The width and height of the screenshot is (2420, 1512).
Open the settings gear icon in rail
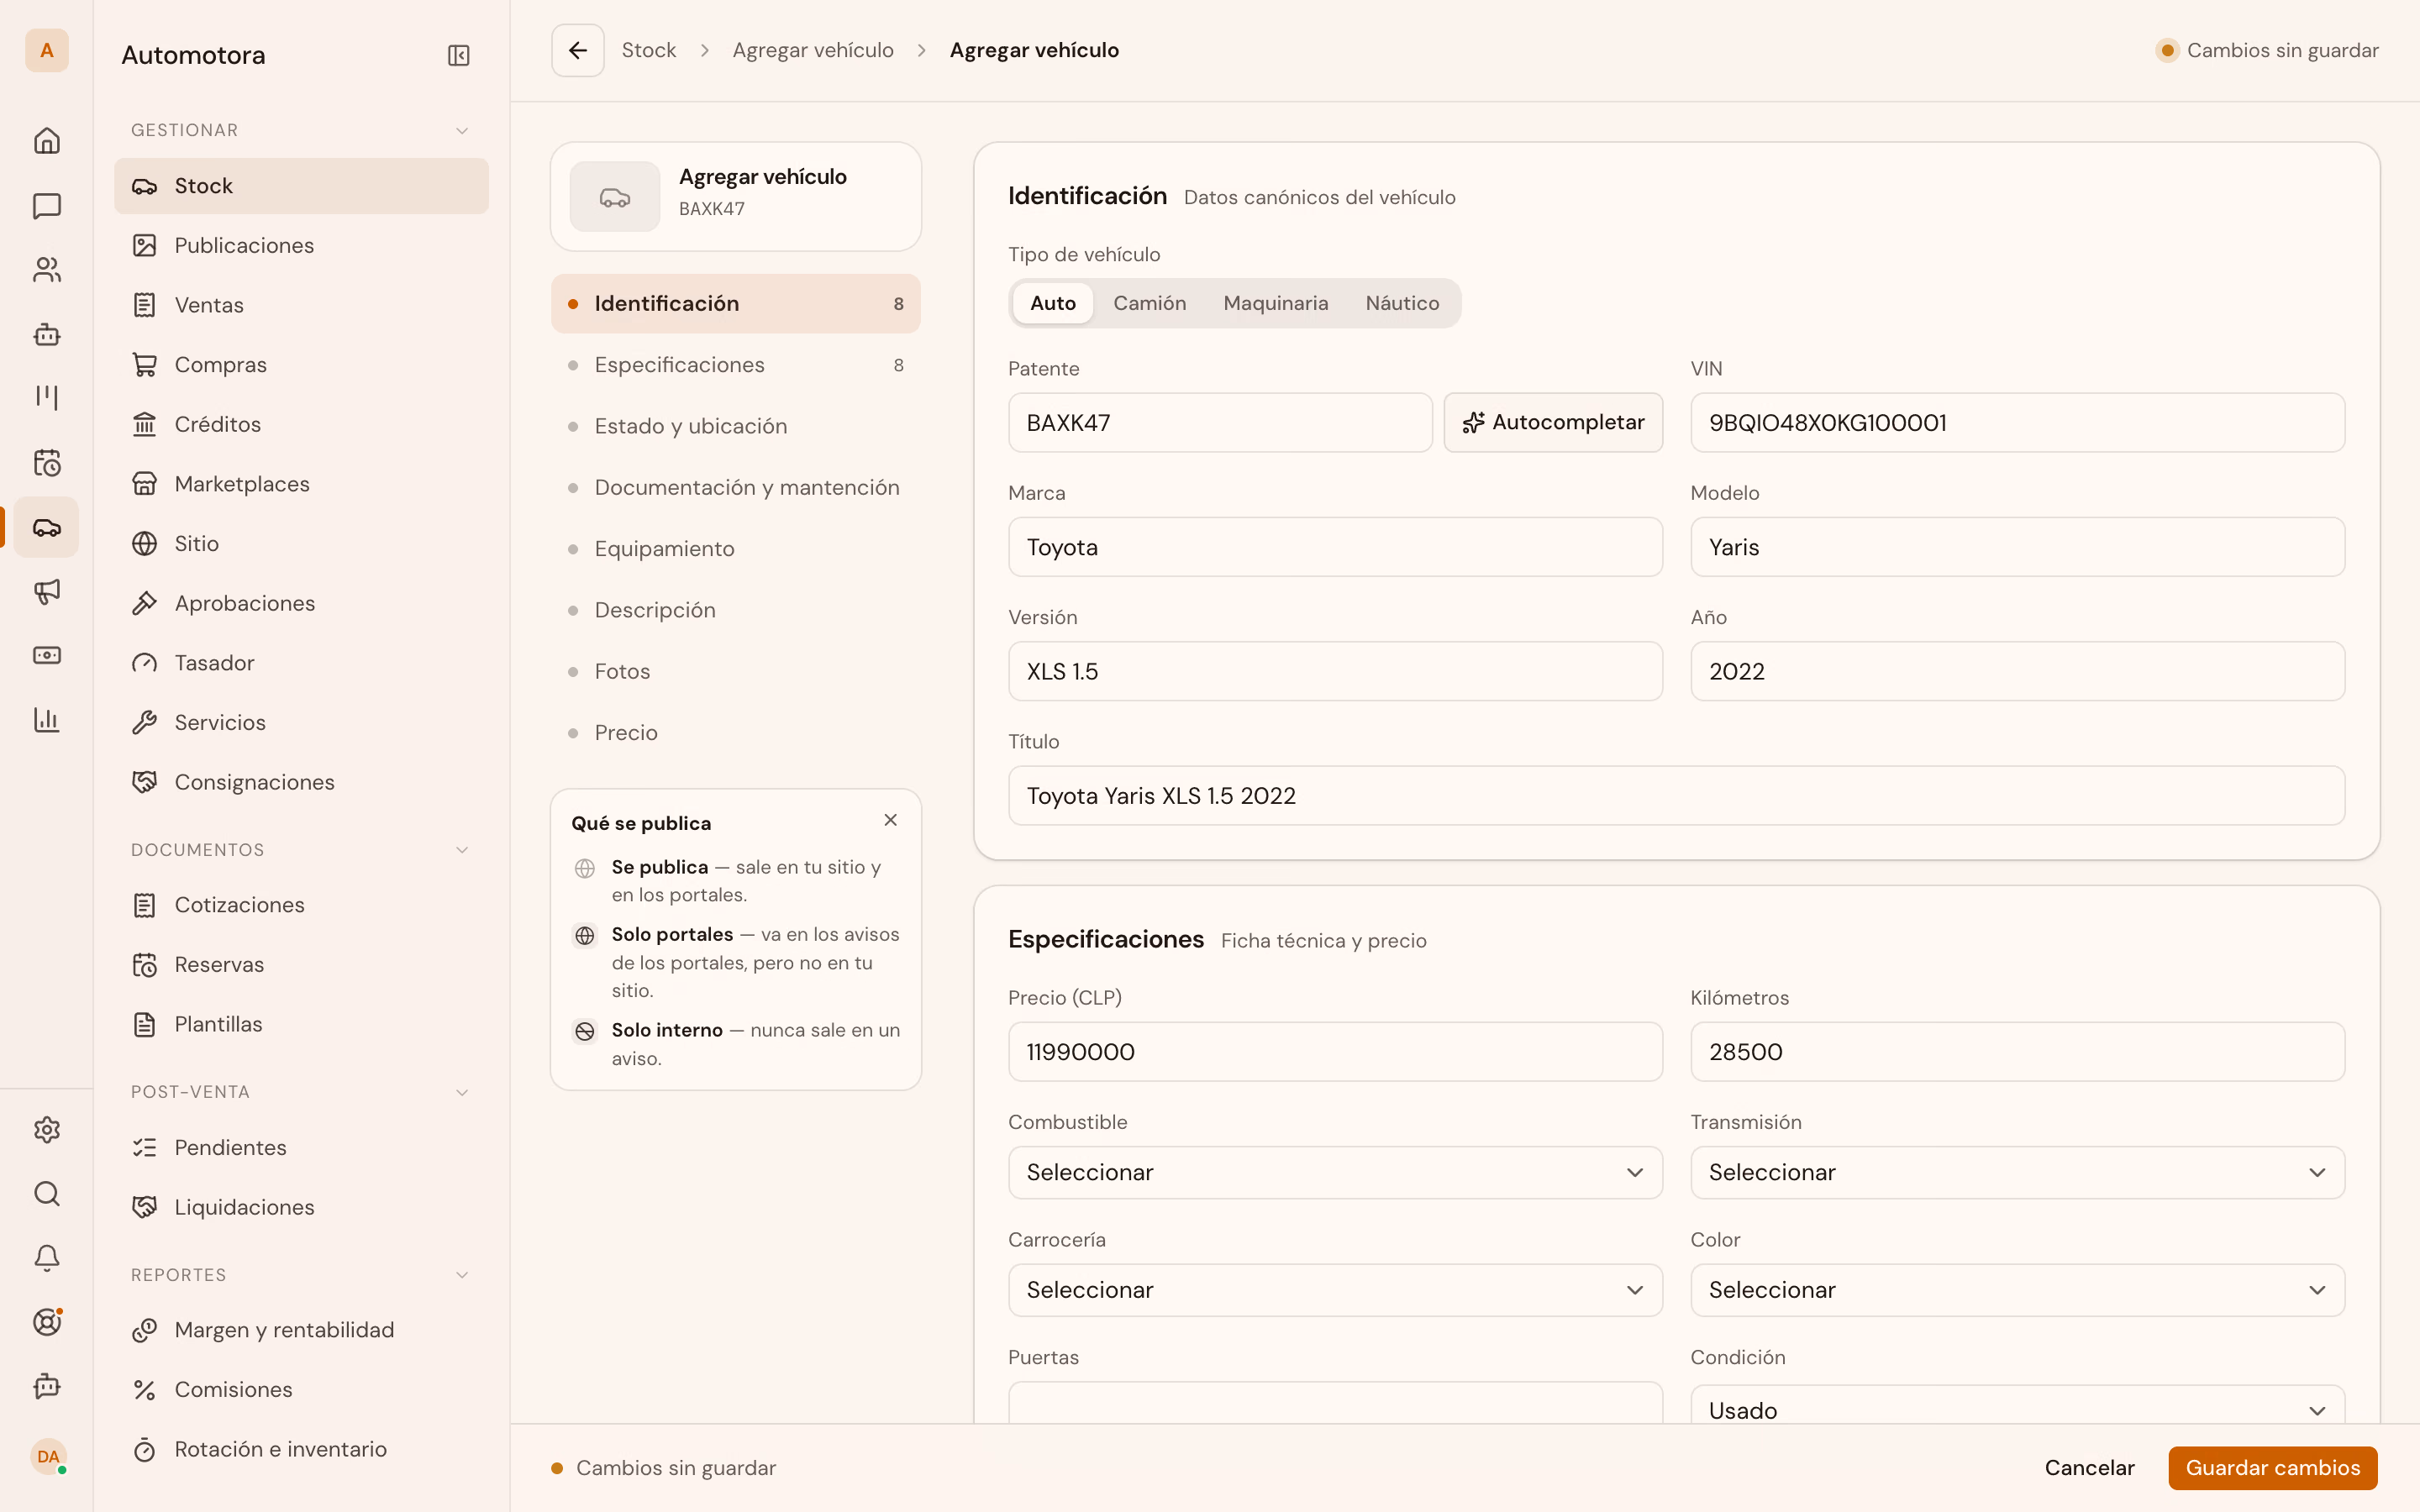(47, 1130)
